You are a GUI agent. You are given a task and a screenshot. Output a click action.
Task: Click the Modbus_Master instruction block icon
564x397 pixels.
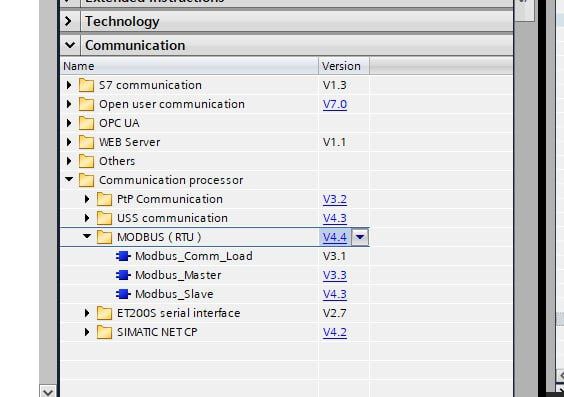123,275
